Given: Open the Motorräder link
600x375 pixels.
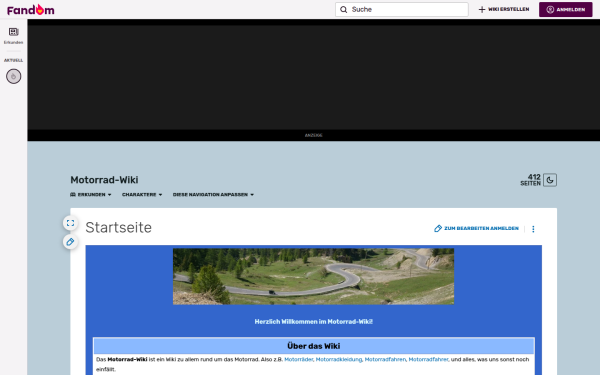Looking at the screenshot, I should (x=298, y=359).
